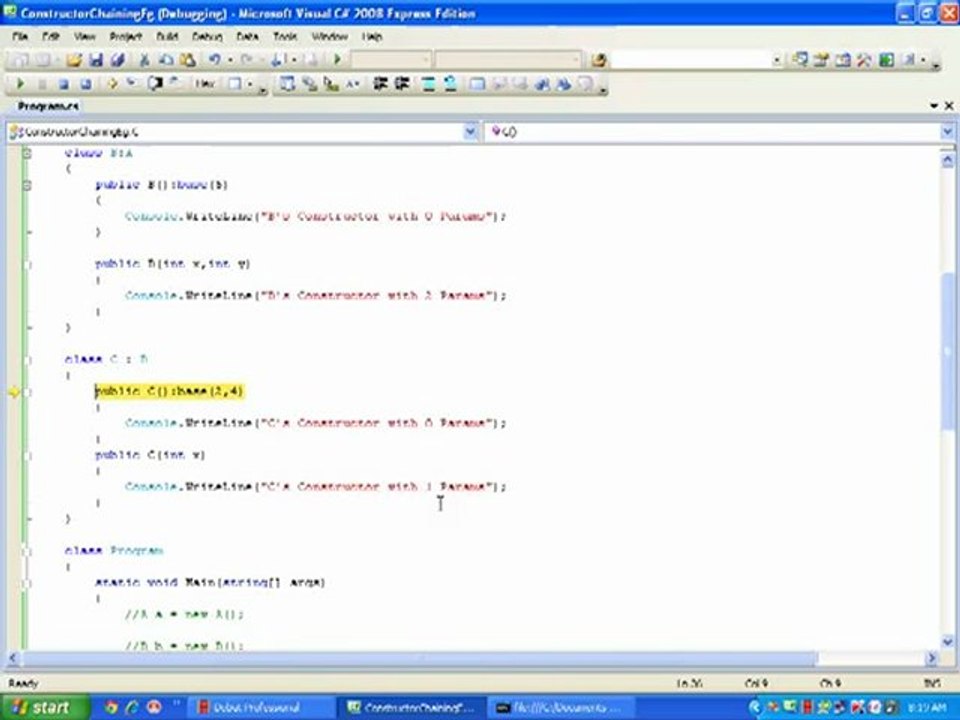Click the Copy icon in toolbar
This screenshot has height=720, width=960.
[166, 60]
